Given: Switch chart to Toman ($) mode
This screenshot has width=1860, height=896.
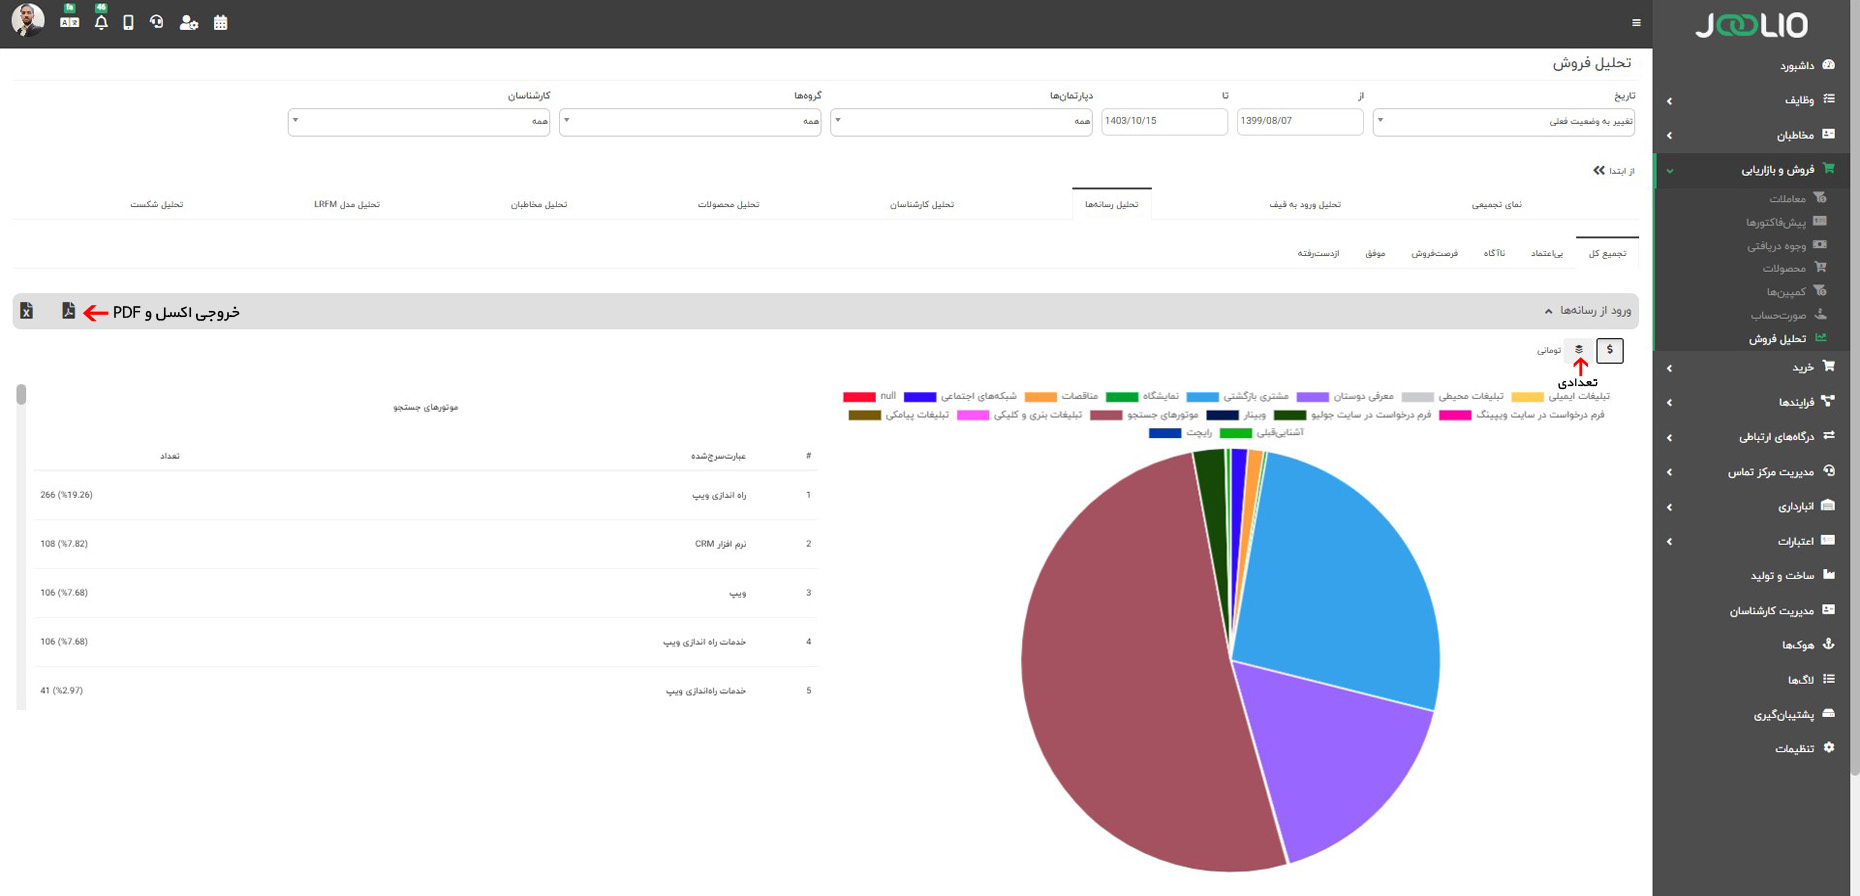Looking at the screenshot, I should (1610, 350).
